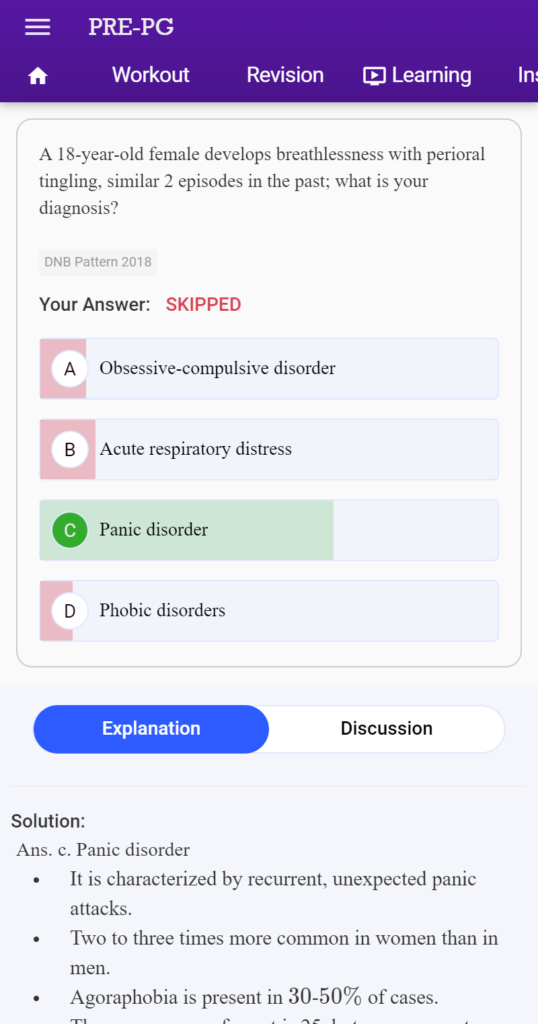Click the PRE-PG app title
Viewport: 538px width, 1024px height.
(131, 27)
